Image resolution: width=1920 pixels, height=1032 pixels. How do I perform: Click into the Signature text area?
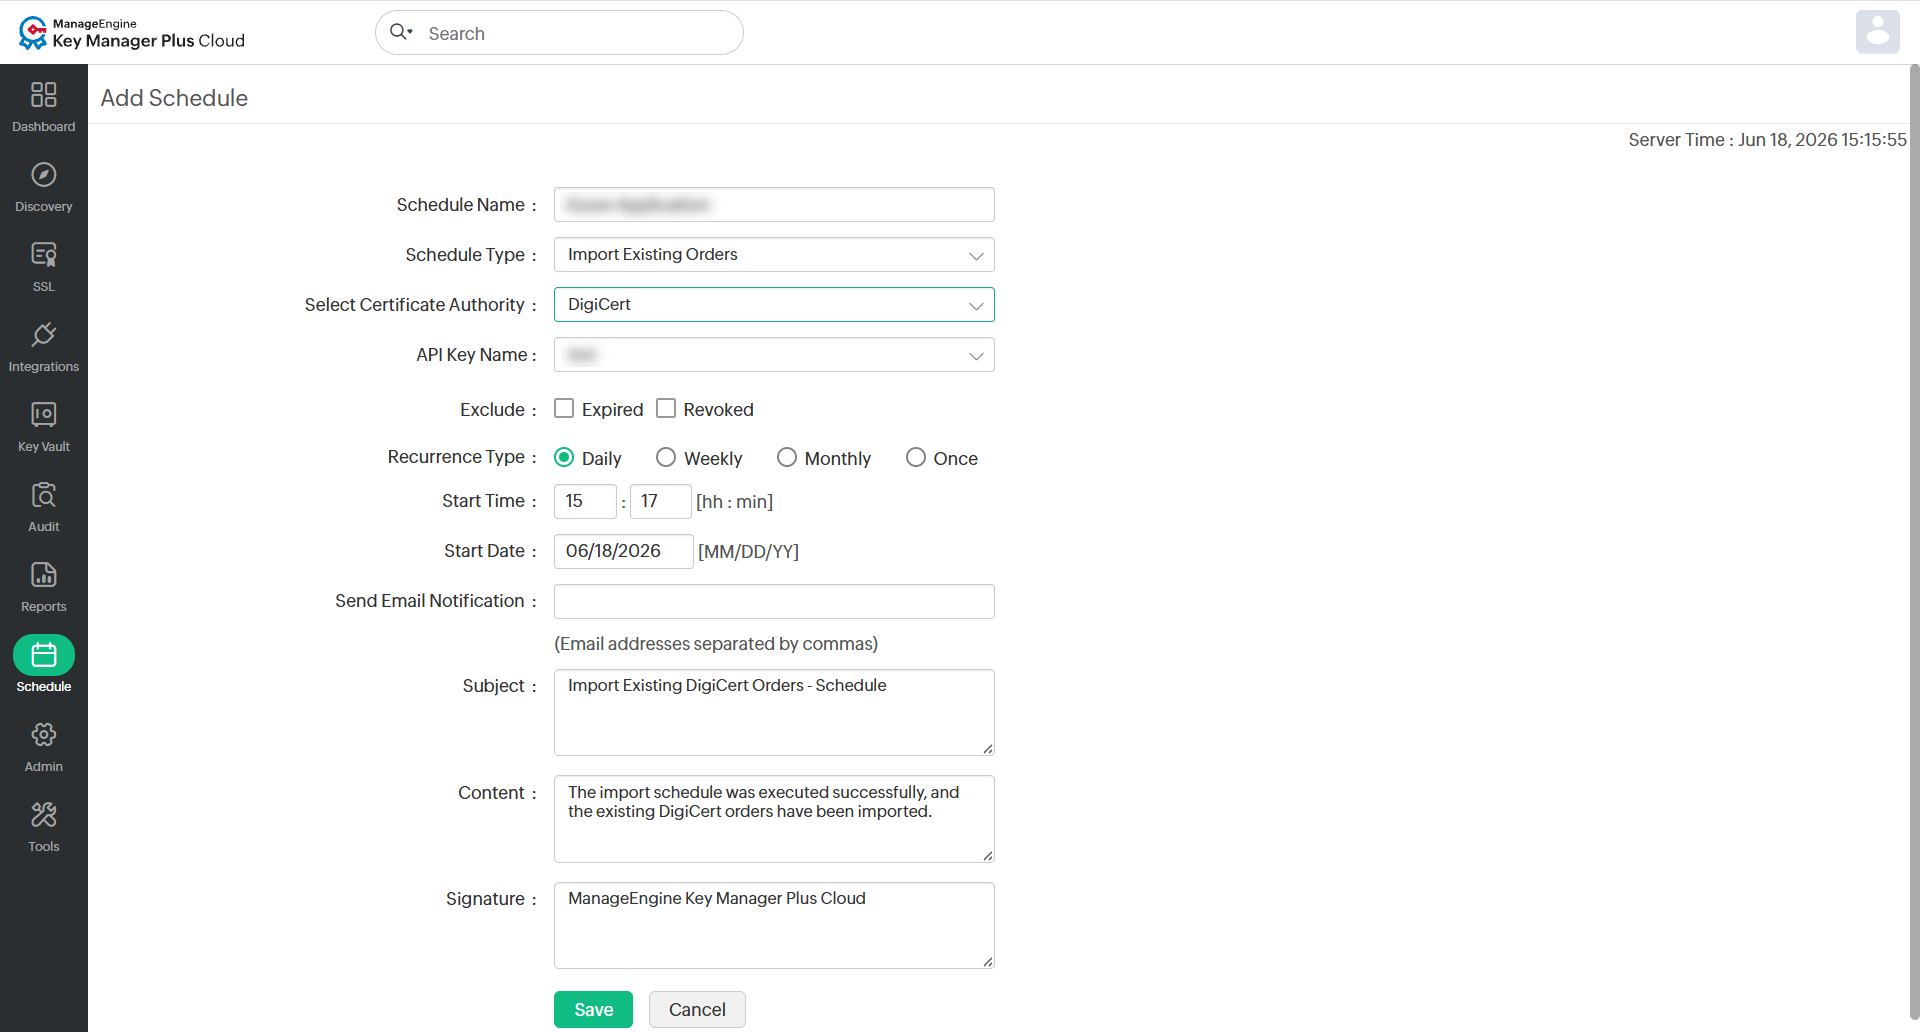point(774,925)
